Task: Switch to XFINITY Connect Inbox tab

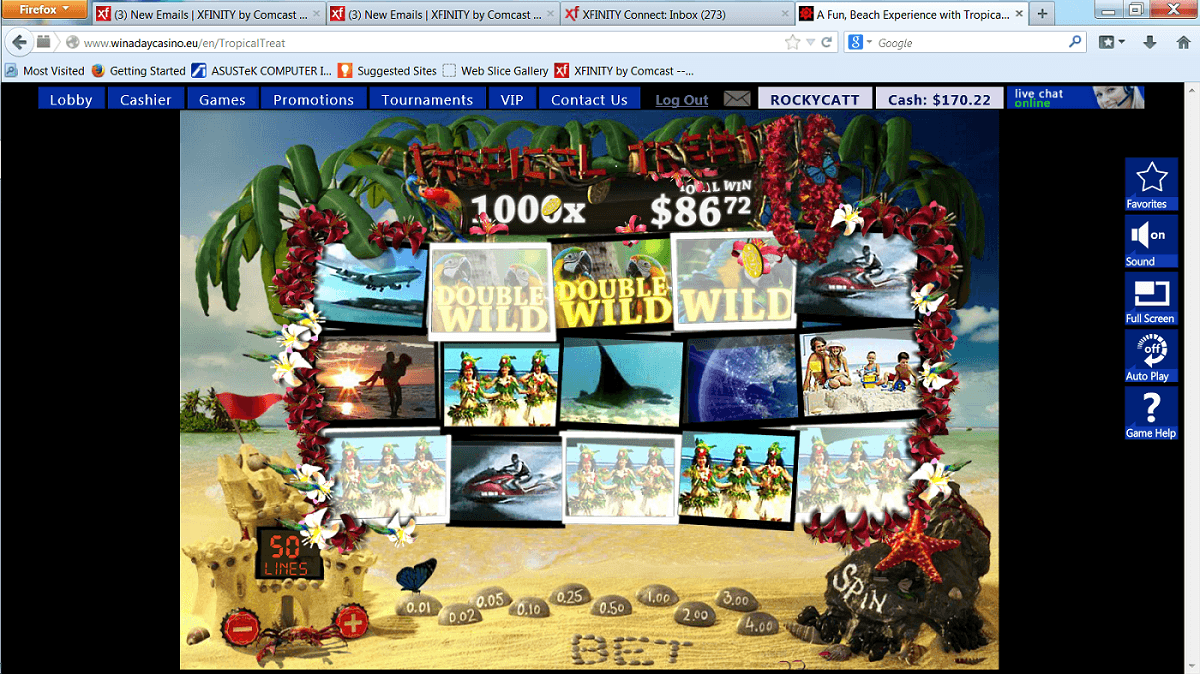Action: (675, 14)
